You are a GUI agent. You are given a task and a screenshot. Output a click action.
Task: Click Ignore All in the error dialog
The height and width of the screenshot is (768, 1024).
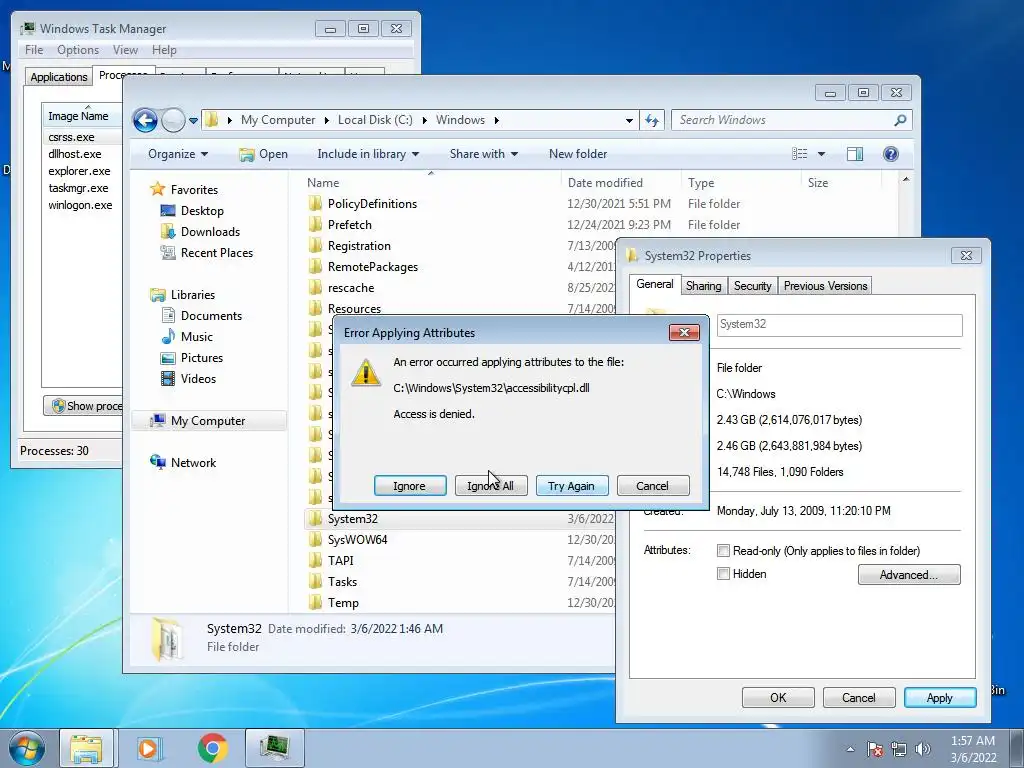point(491,486)
